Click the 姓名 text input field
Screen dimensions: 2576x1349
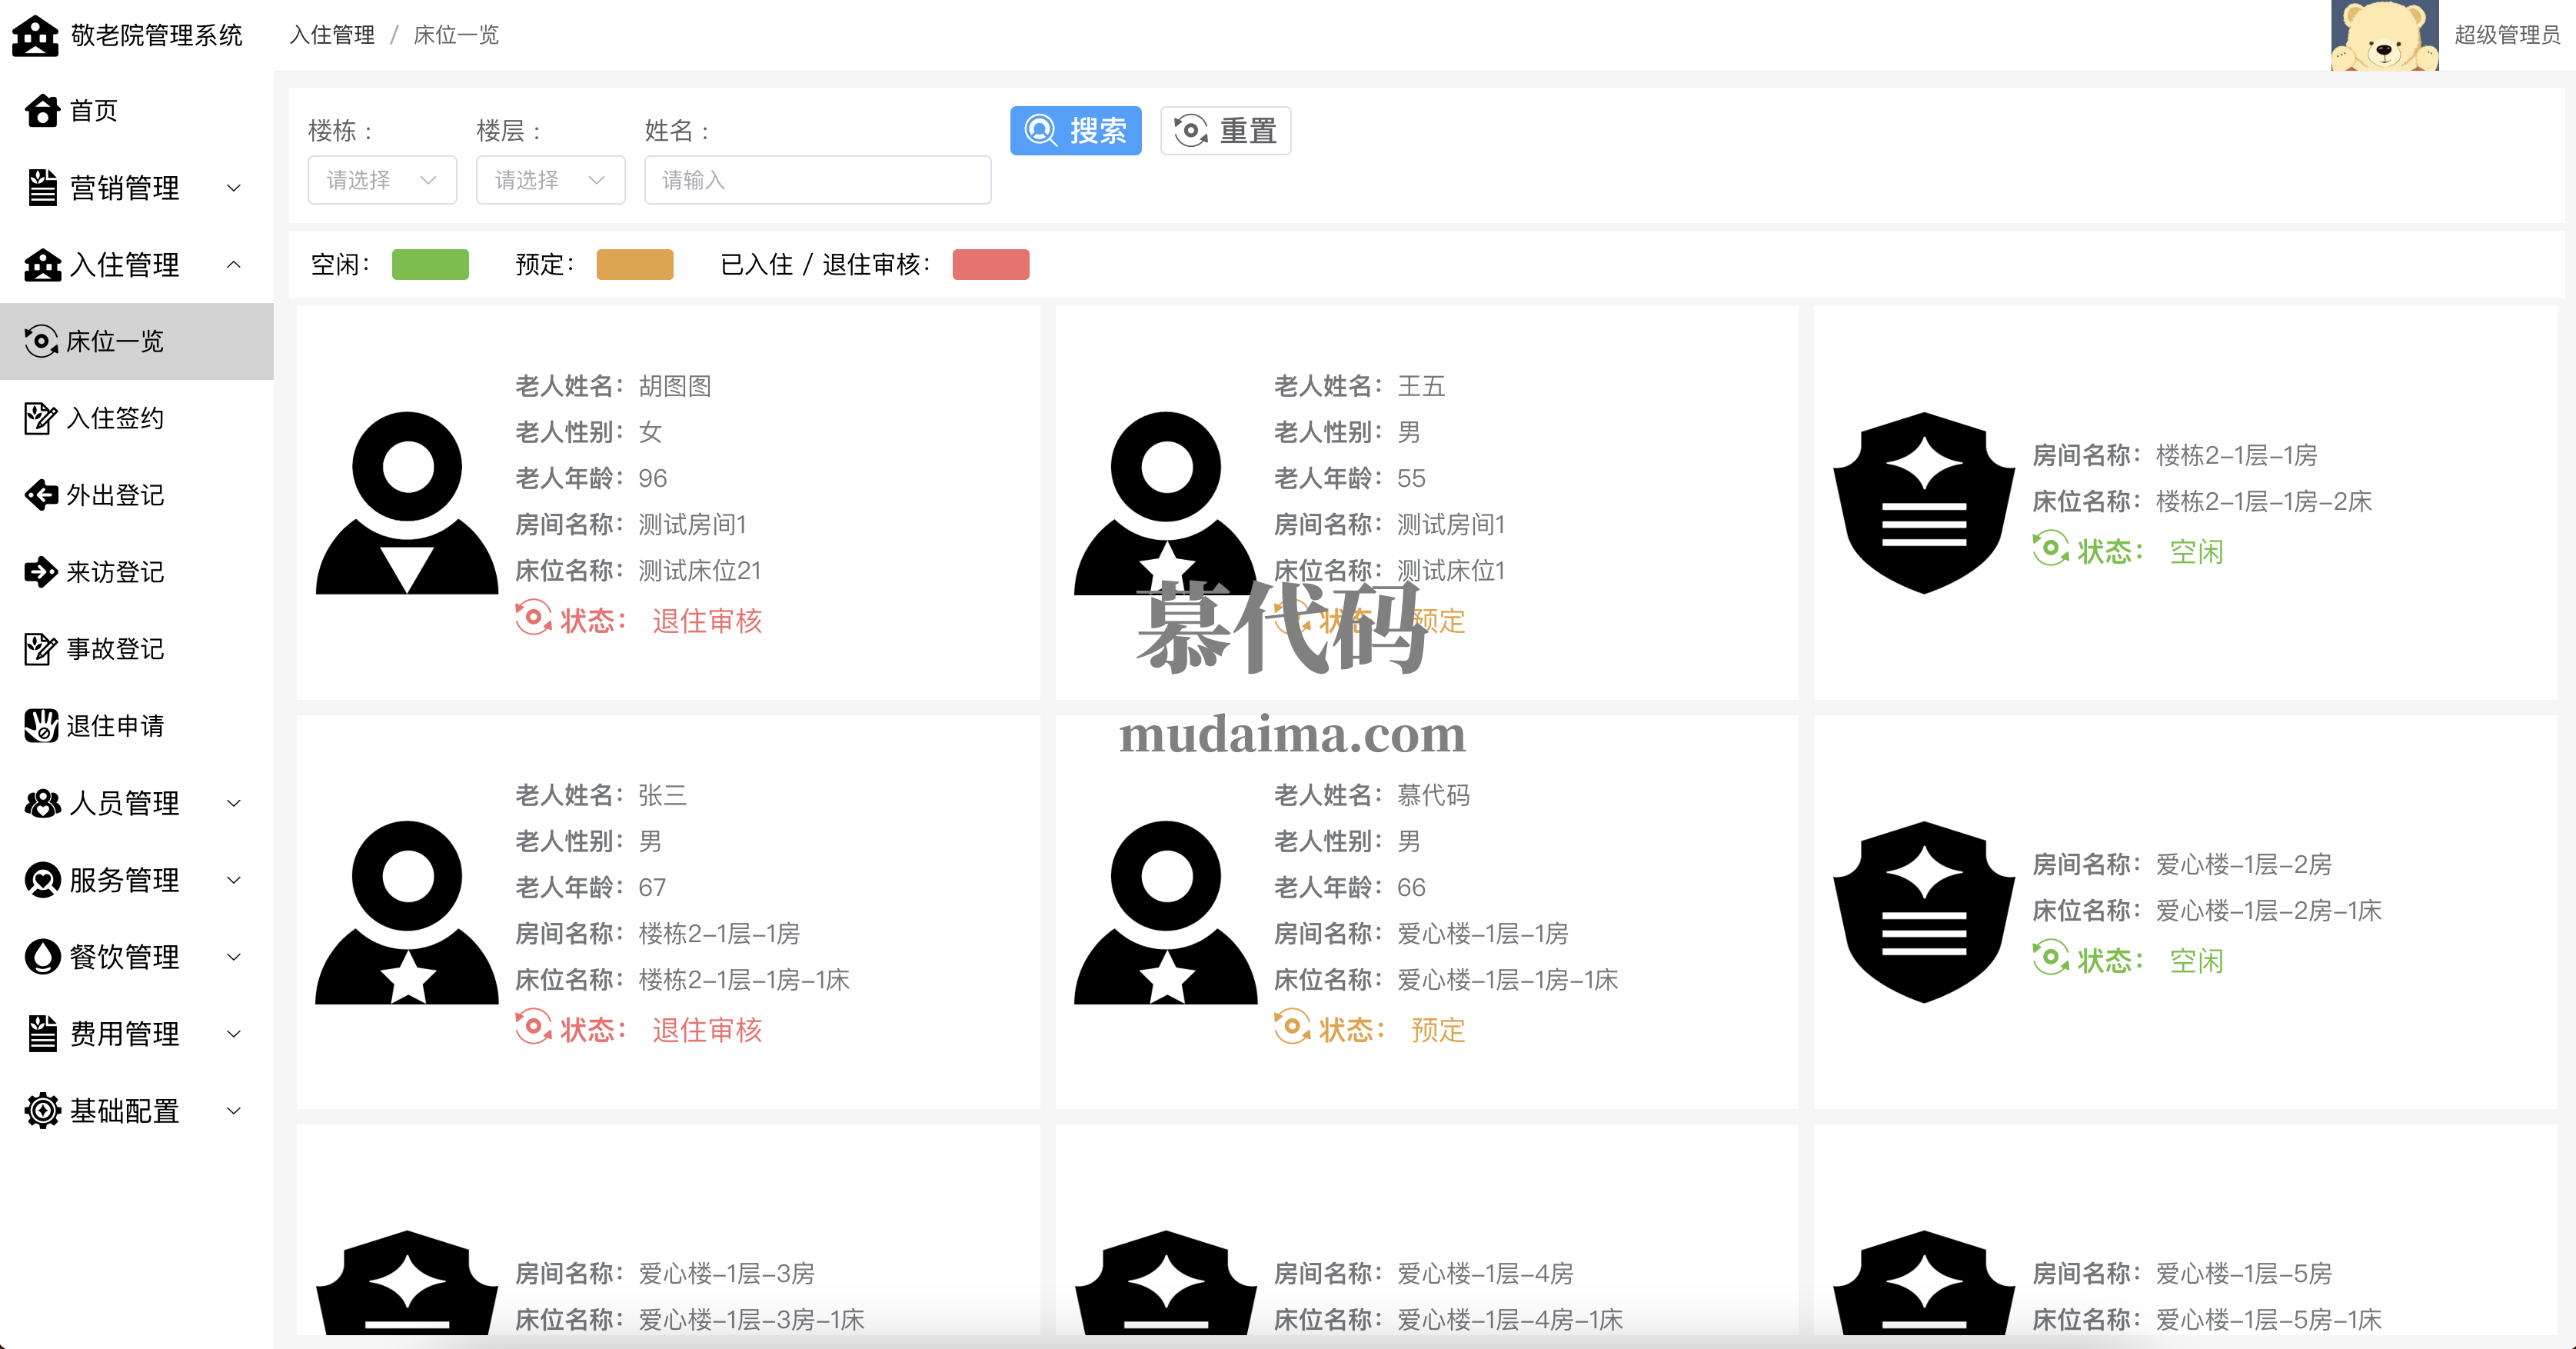coord(817,181)
